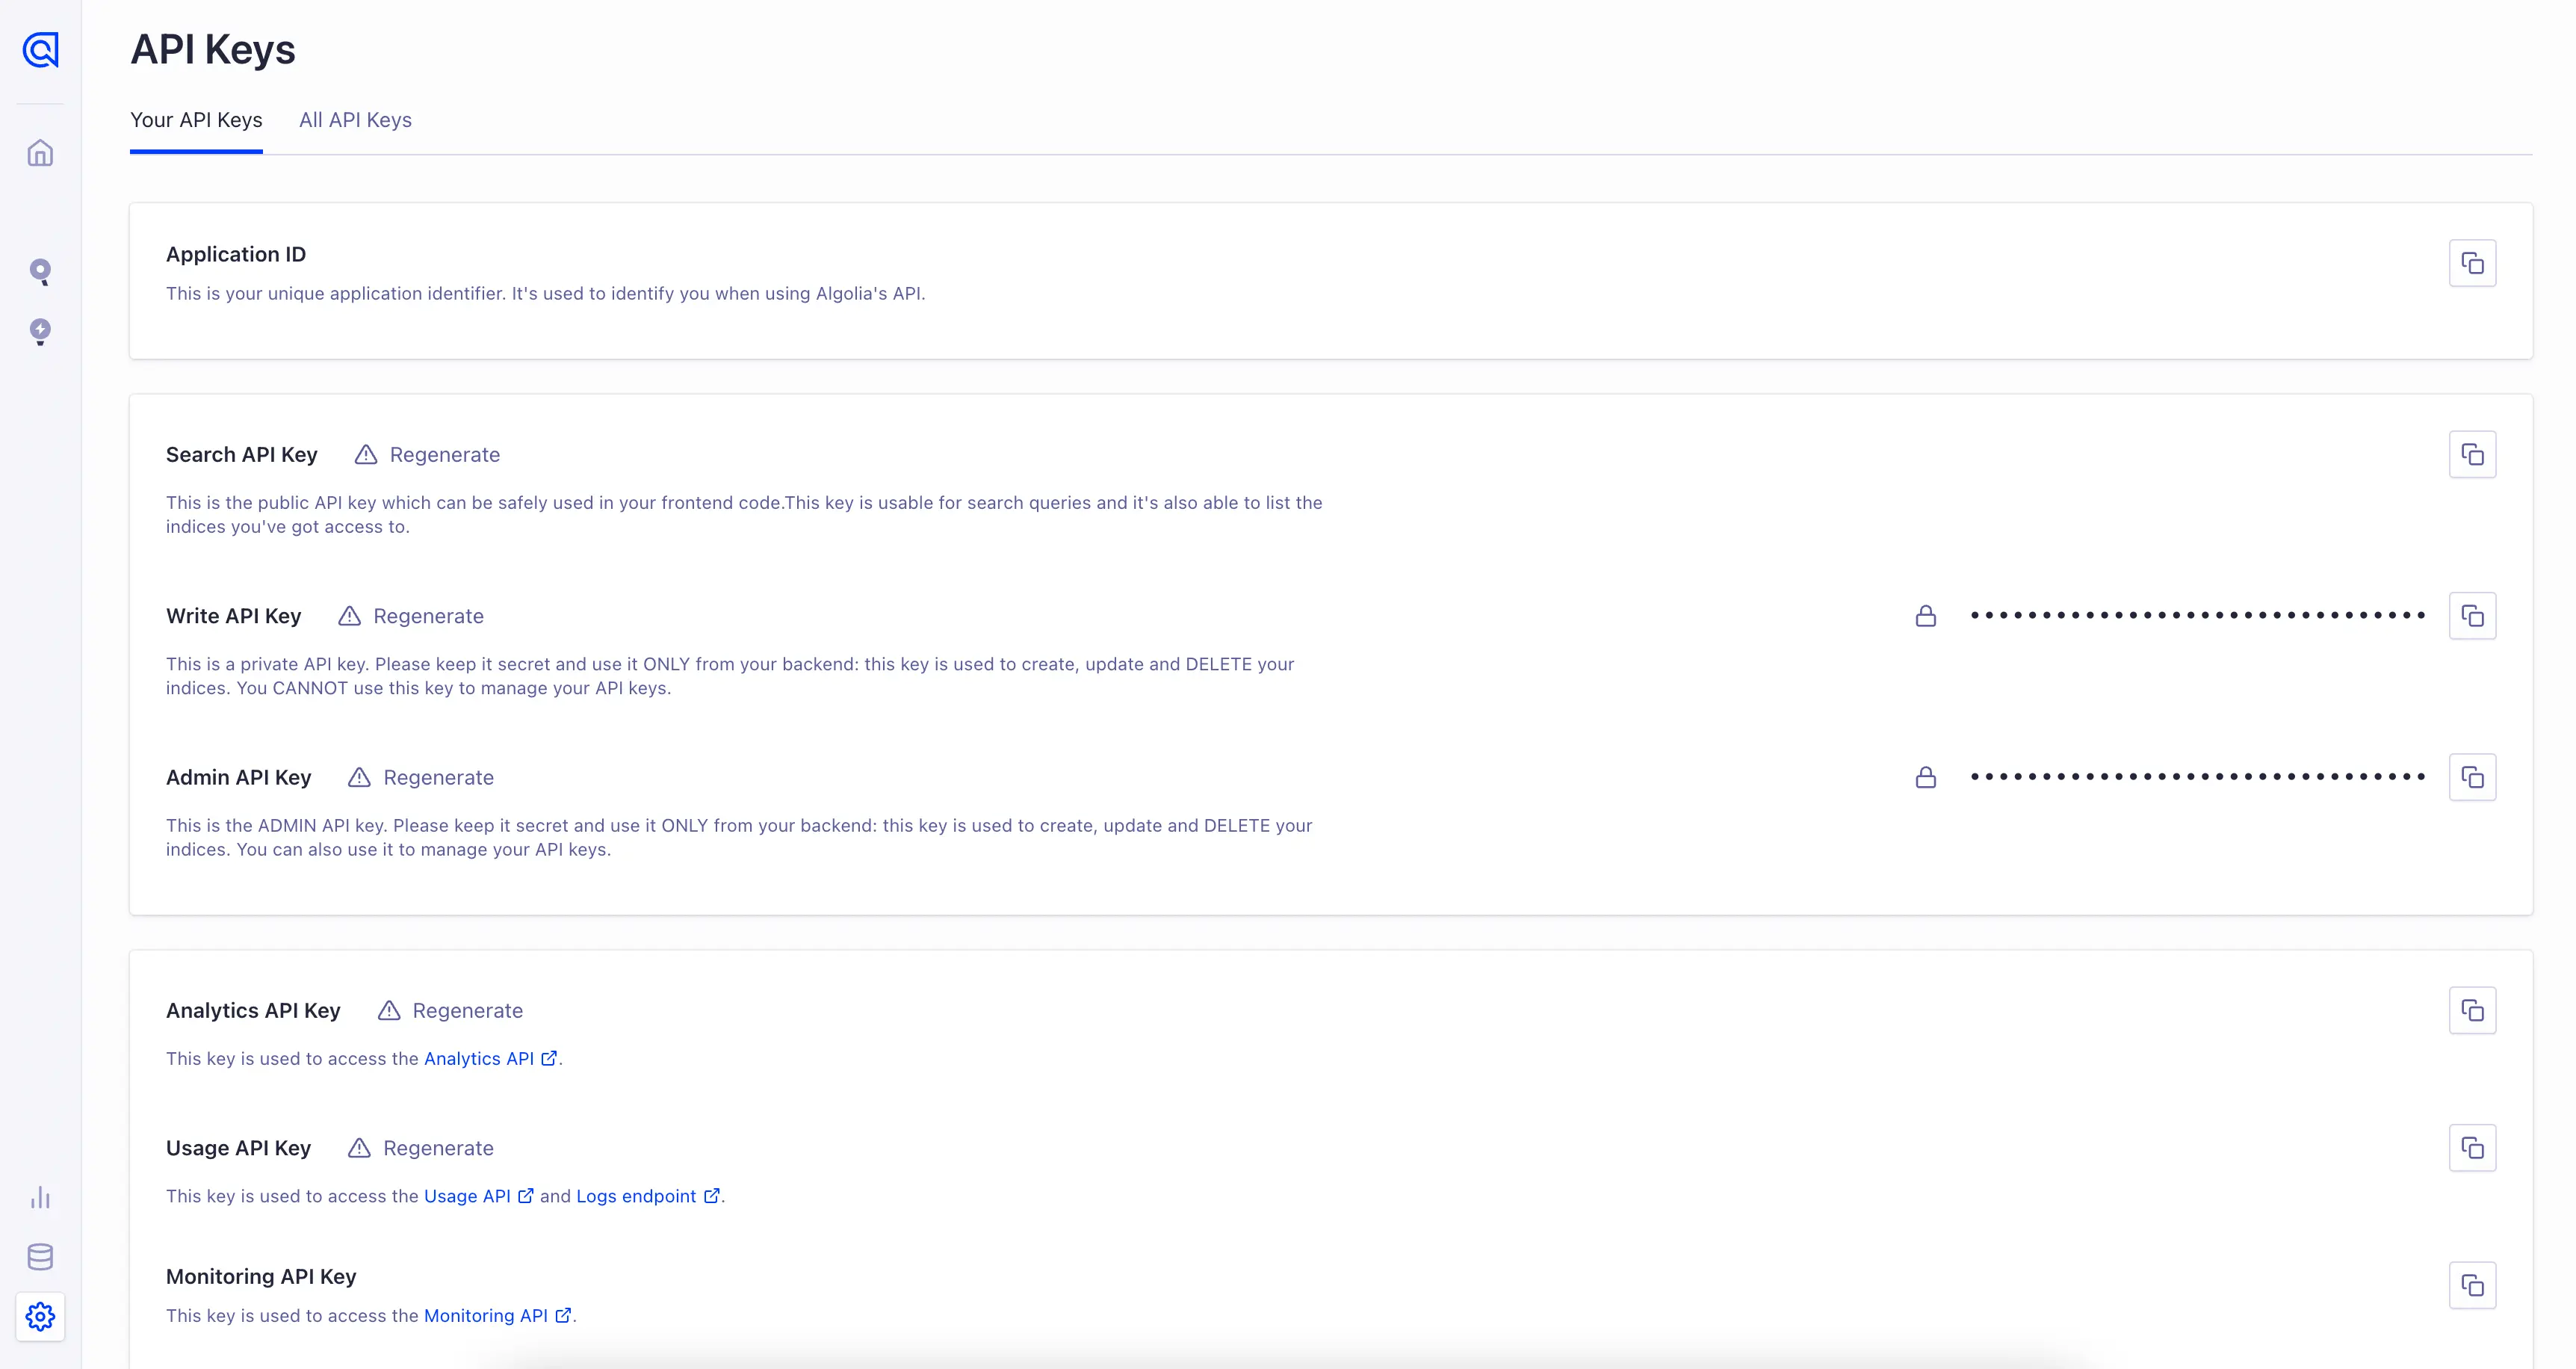The width and height of the screenshot is (2576, 1369).
Task: Reveal Admin API Key via lock icon
Action: 1925,777
